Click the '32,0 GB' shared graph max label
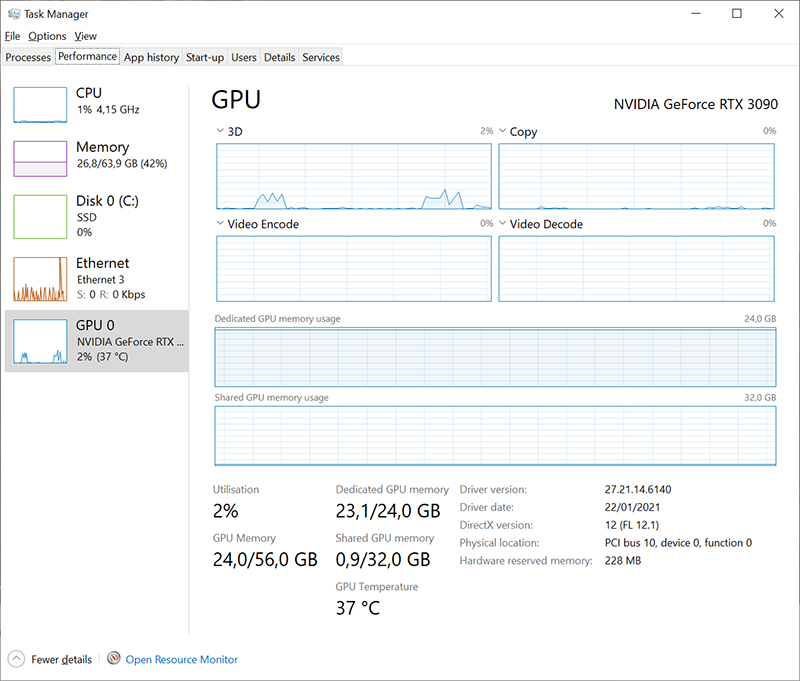Image resolution: width=800 pixels, height=681 pixels. (x=760, y=397)
